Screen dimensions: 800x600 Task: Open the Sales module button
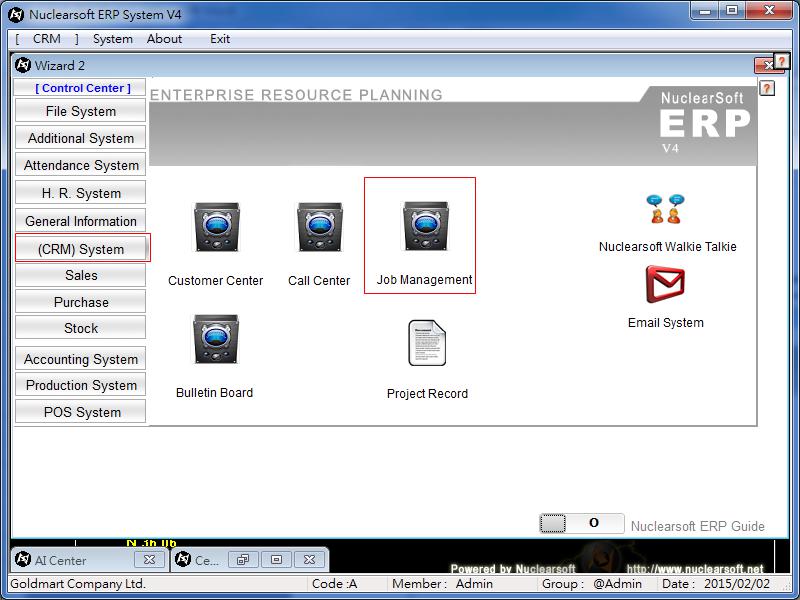tap(81, 275)
